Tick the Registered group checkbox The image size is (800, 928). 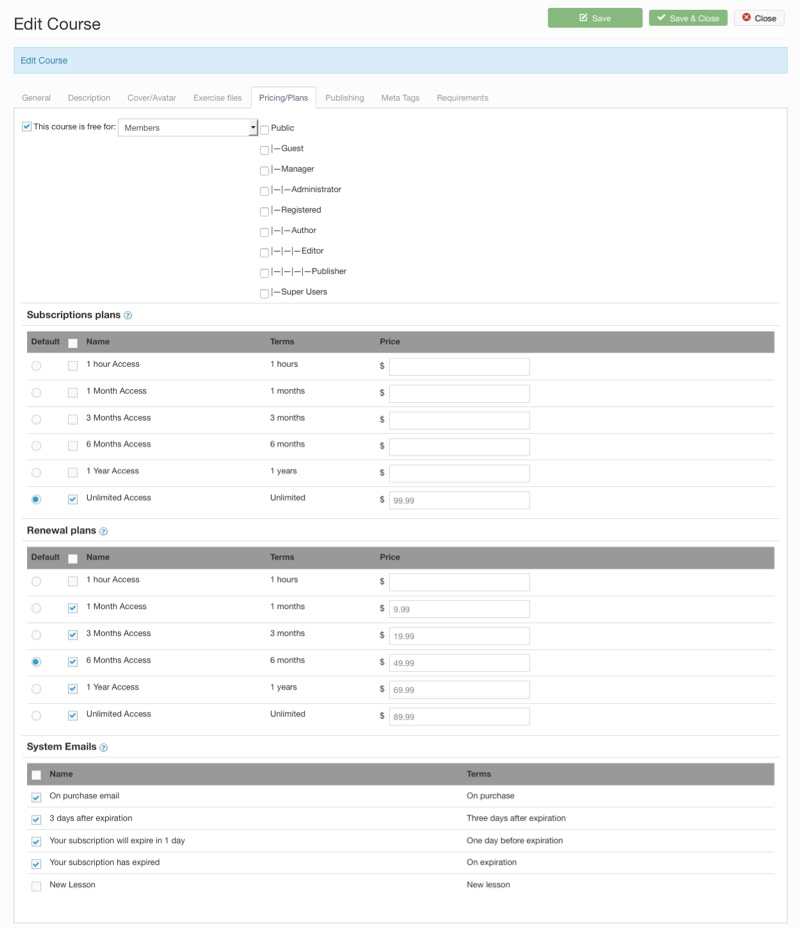coord(264,211)
